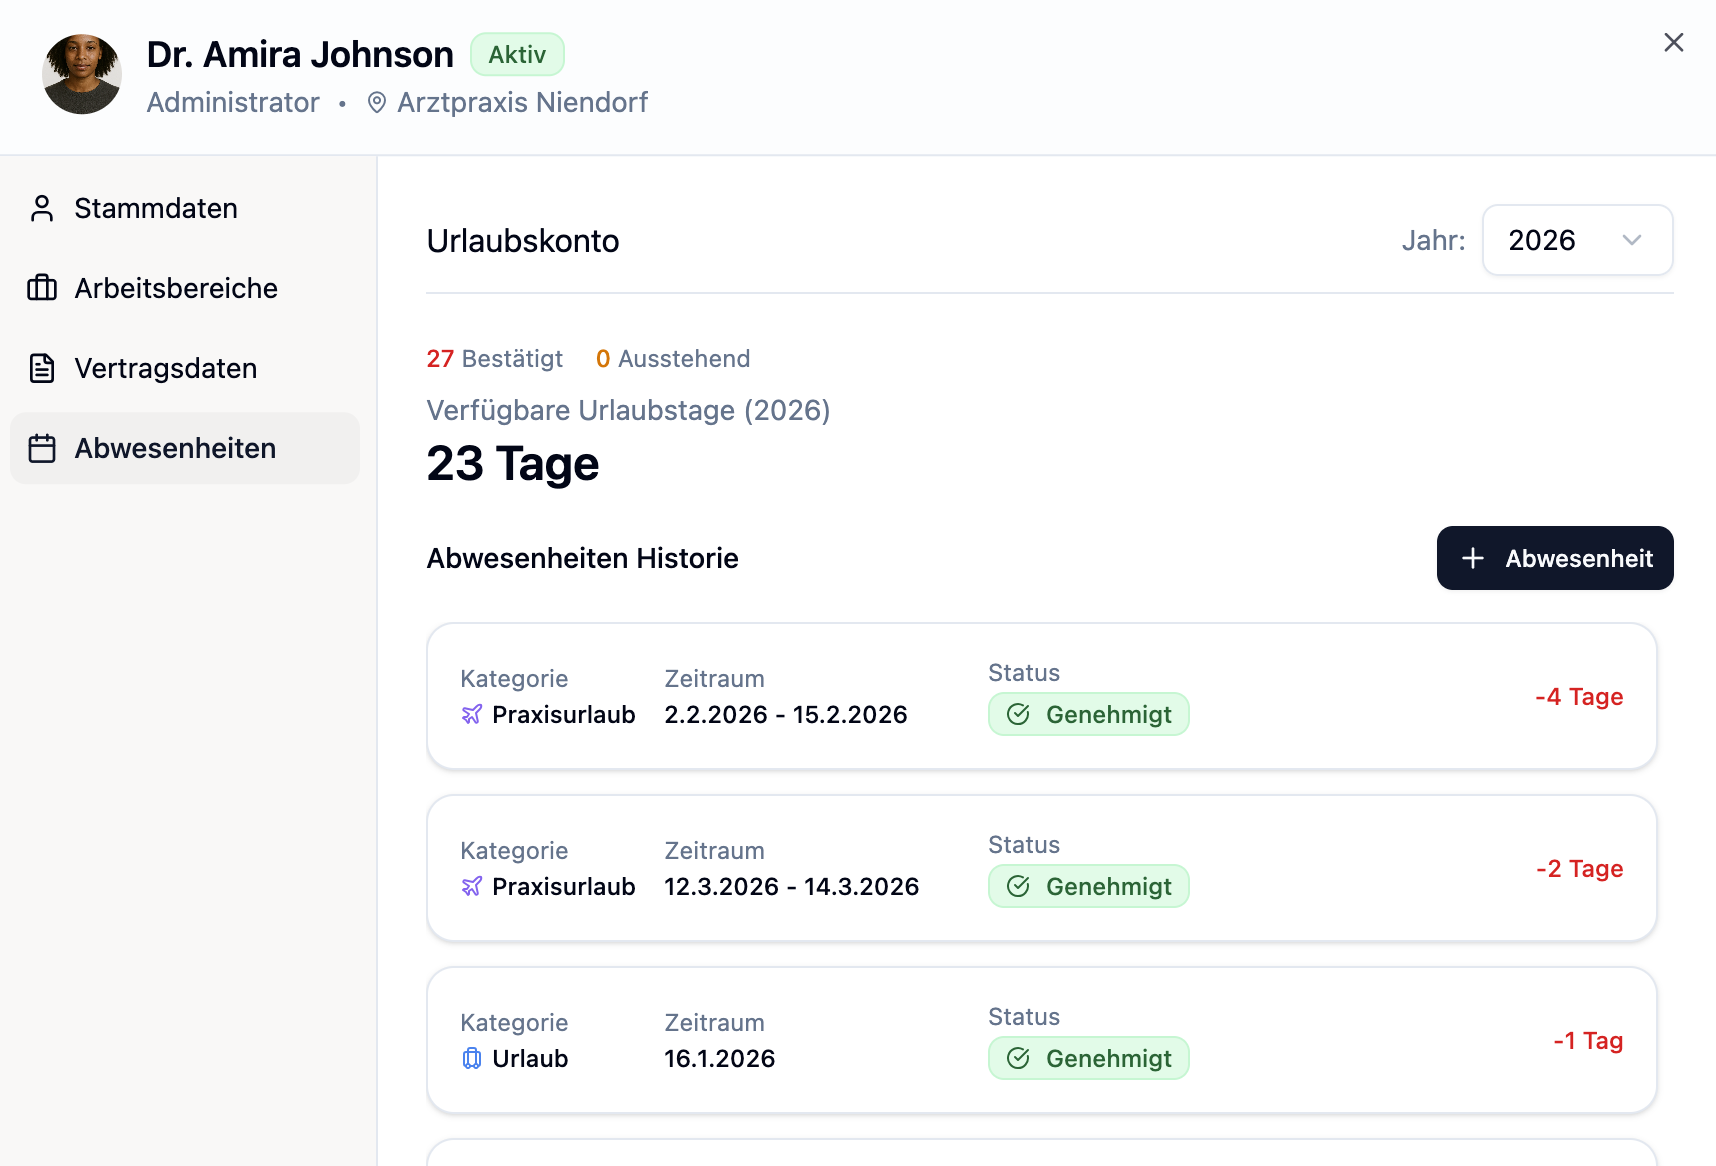Click the person icon beside Stammdaten
Screen dimensions: 1716x1166
point(42,208)
